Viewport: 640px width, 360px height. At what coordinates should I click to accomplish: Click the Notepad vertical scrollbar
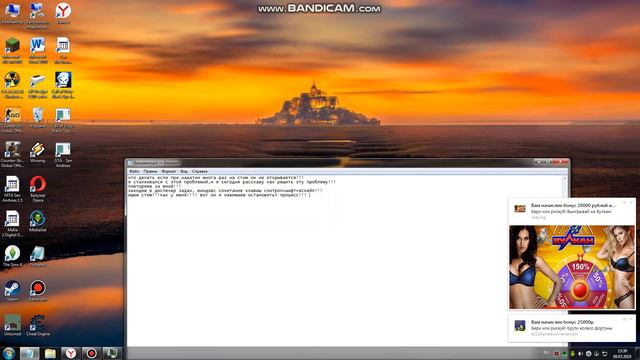565,261
